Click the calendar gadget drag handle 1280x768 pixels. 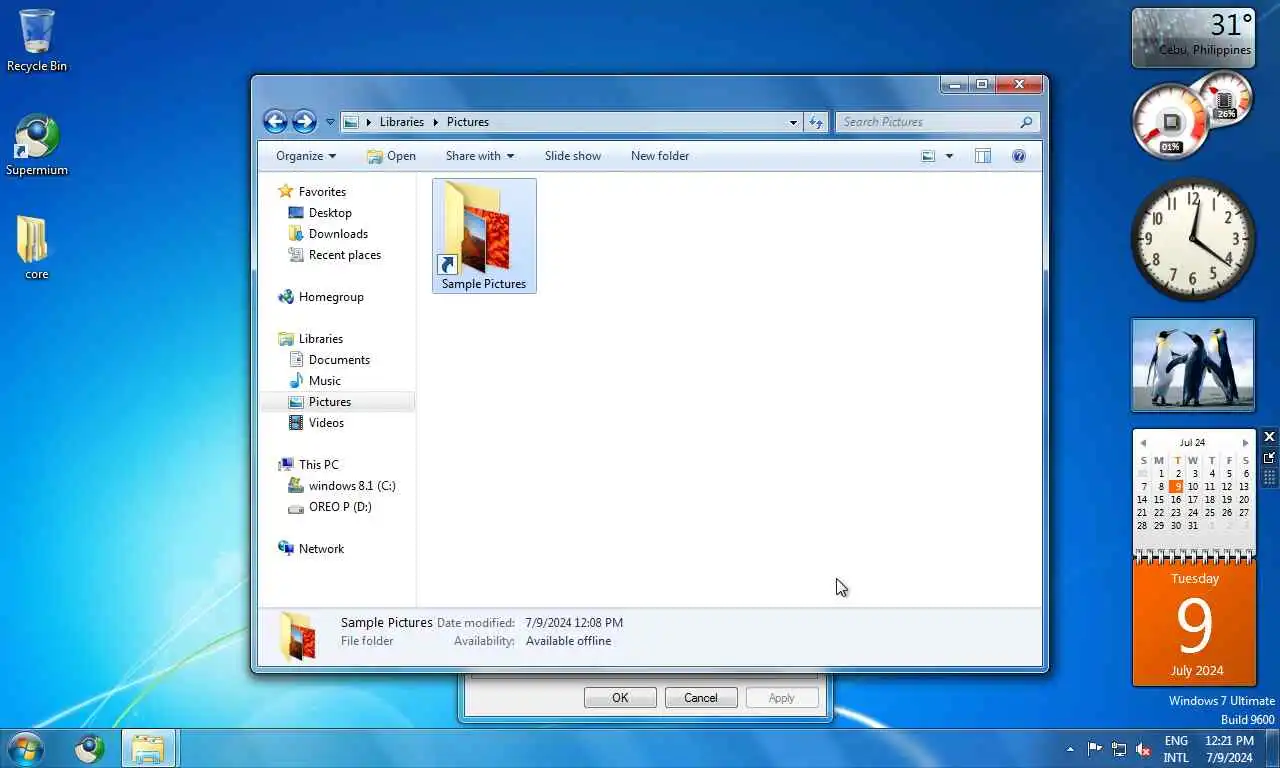(1269, 478)
